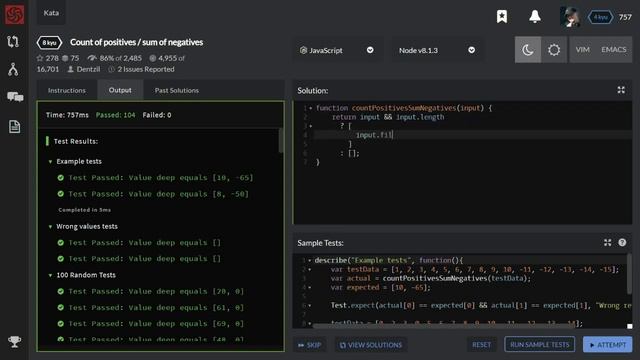The width and height of the screenshot is (640, 360).
Task: Open the docs page sidebar icon
Action: pos(14,127)
